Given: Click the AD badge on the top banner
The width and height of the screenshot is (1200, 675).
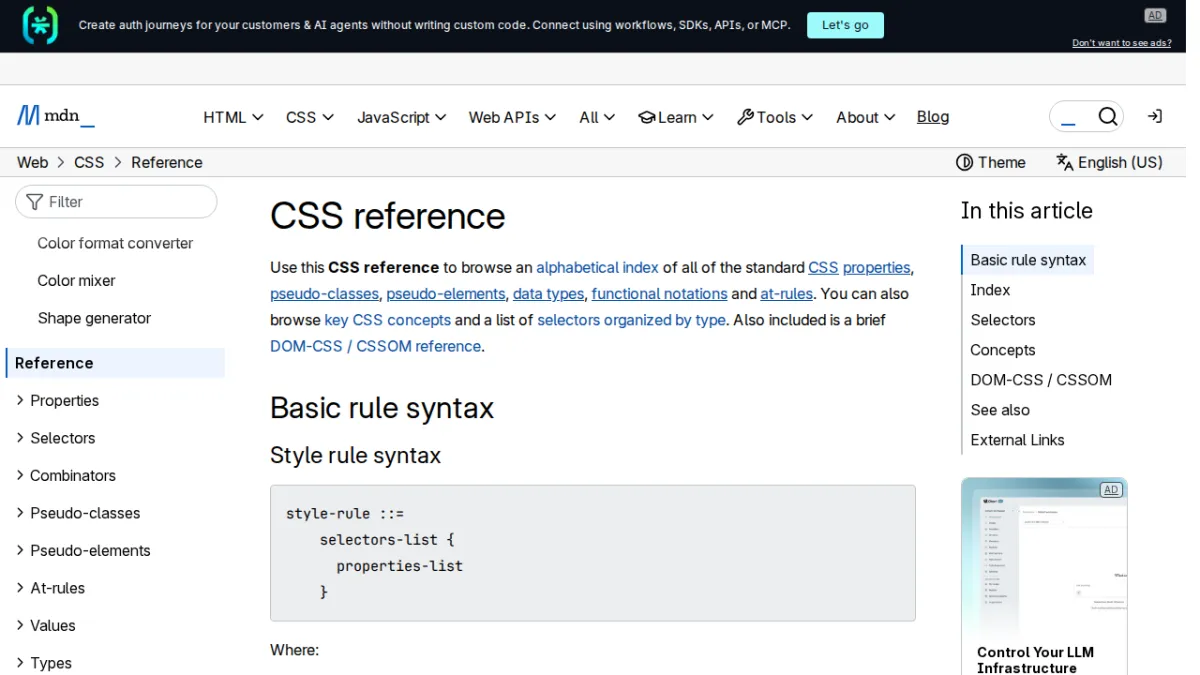Looking at the screenshot, I should (1155, 15).
